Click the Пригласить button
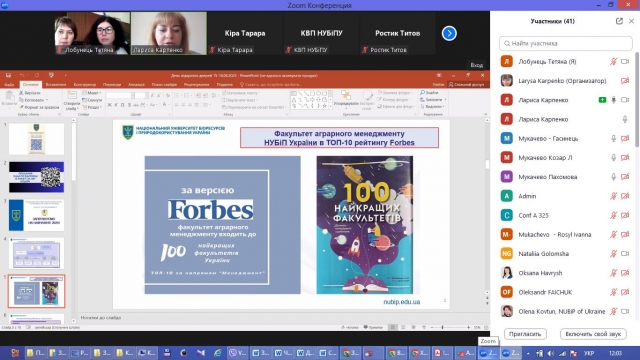 [525, 334]
